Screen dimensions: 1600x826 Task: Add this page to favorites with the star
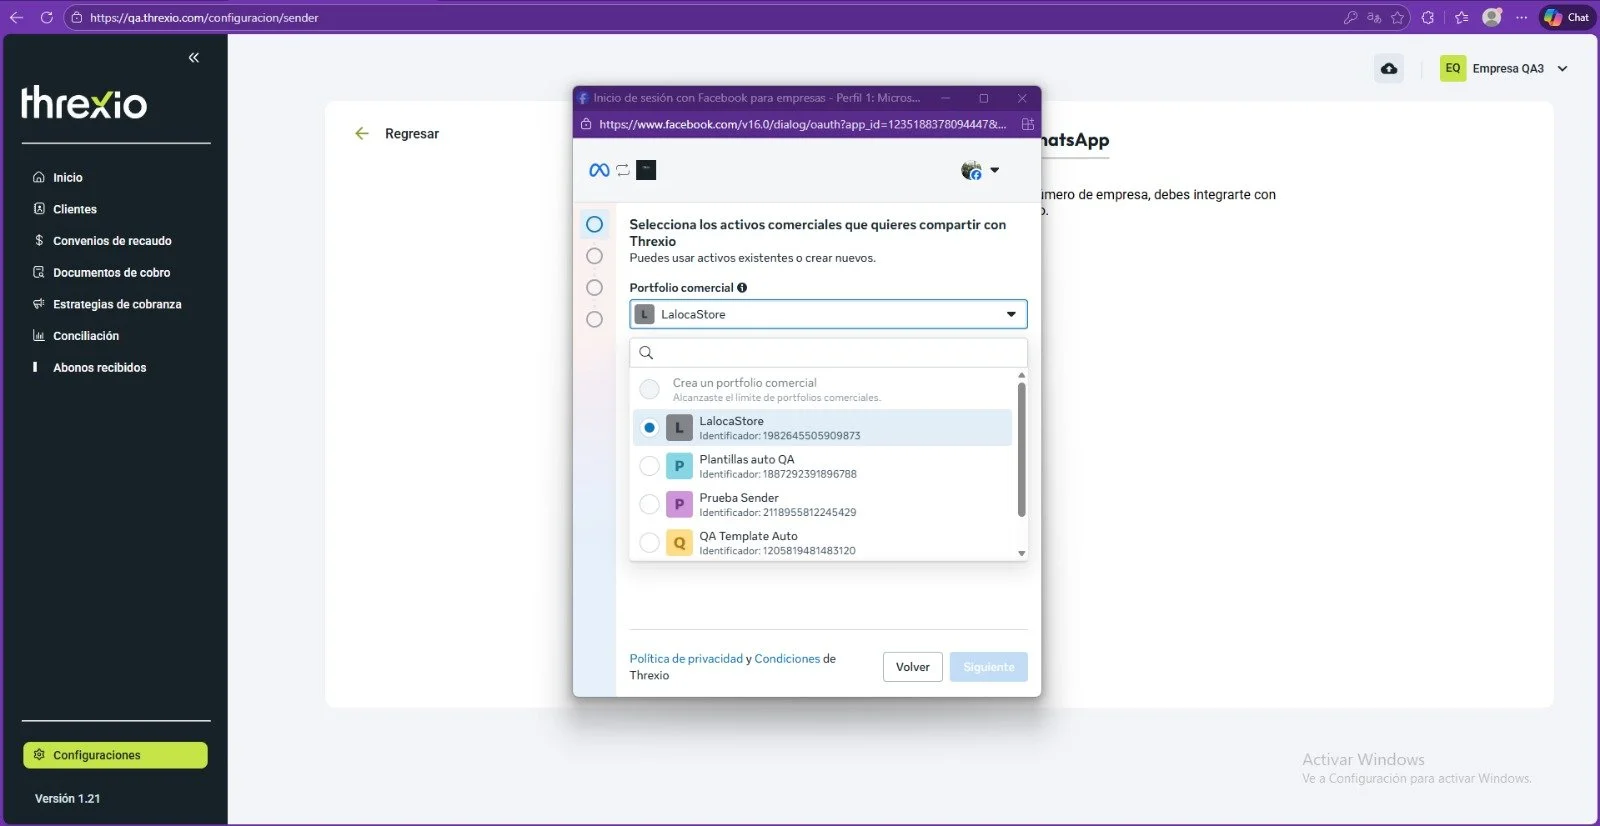click(x=1398, y=17)
